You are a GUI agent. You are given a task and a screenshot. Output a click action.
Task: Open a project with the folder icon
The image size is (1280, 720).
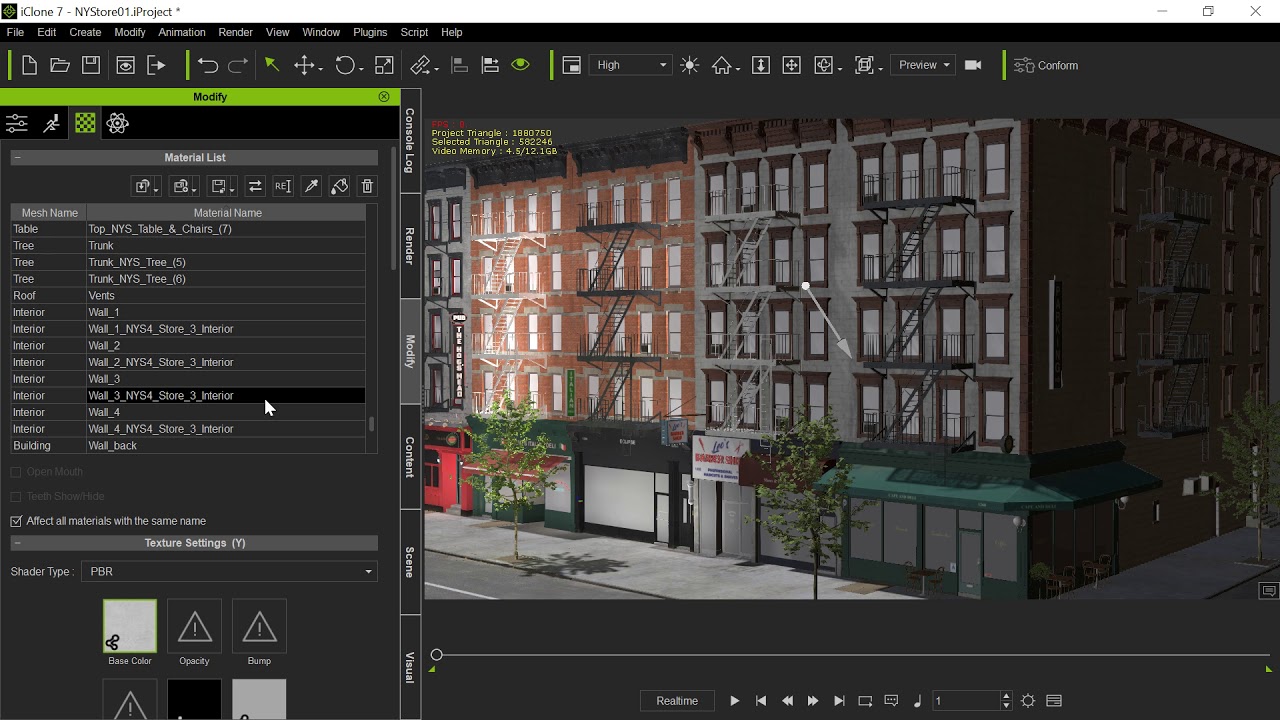60,65
